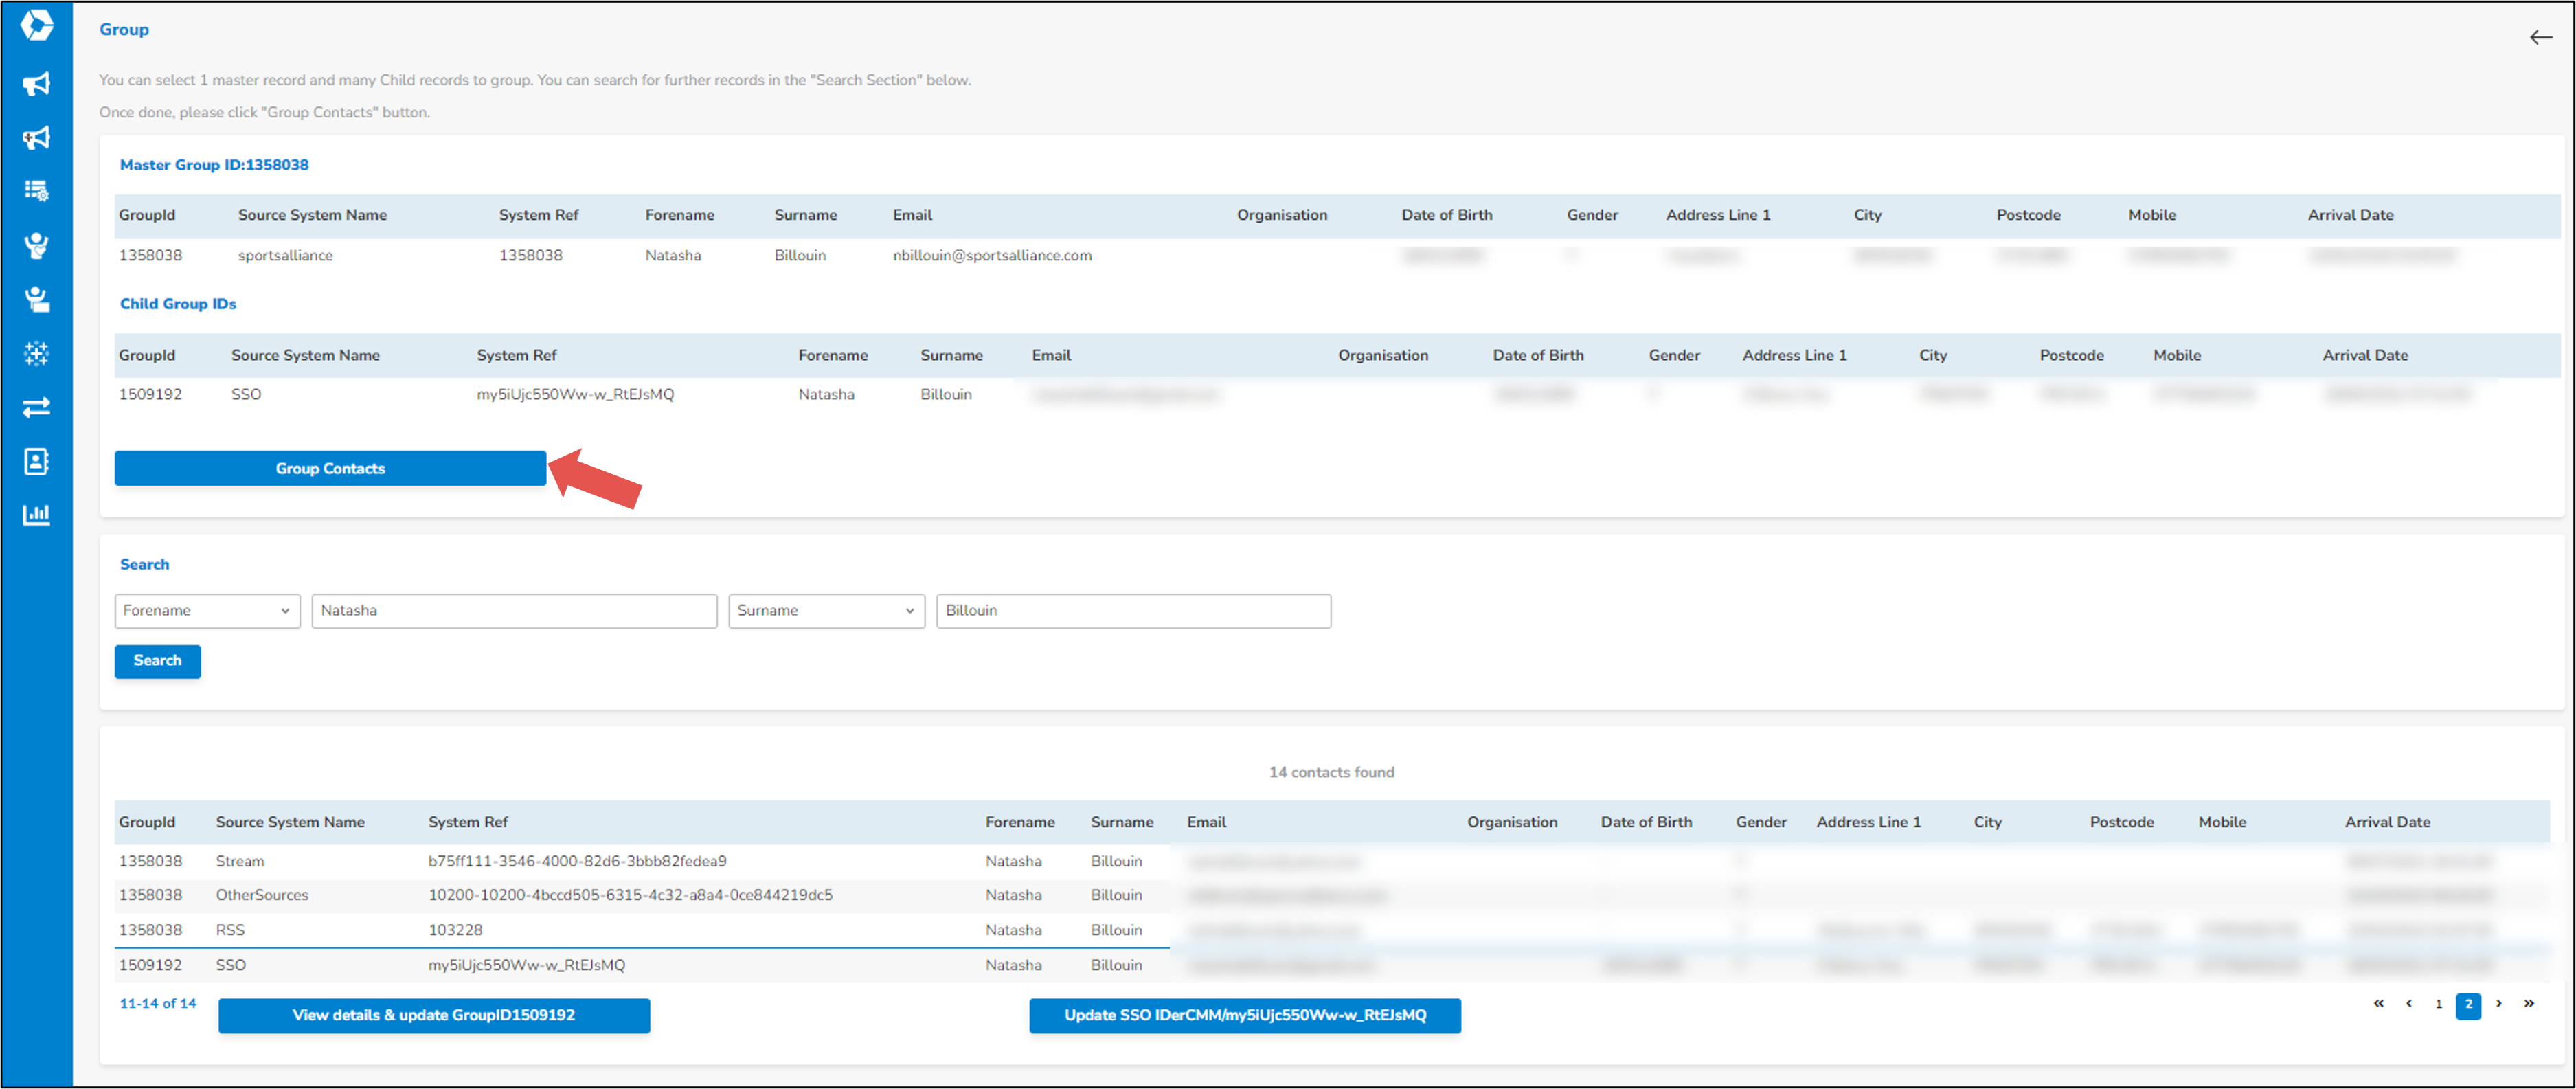Open the reports bar-chart sidebar icon
This screenshot has width=2576, height=1089.
click(36, 514)
